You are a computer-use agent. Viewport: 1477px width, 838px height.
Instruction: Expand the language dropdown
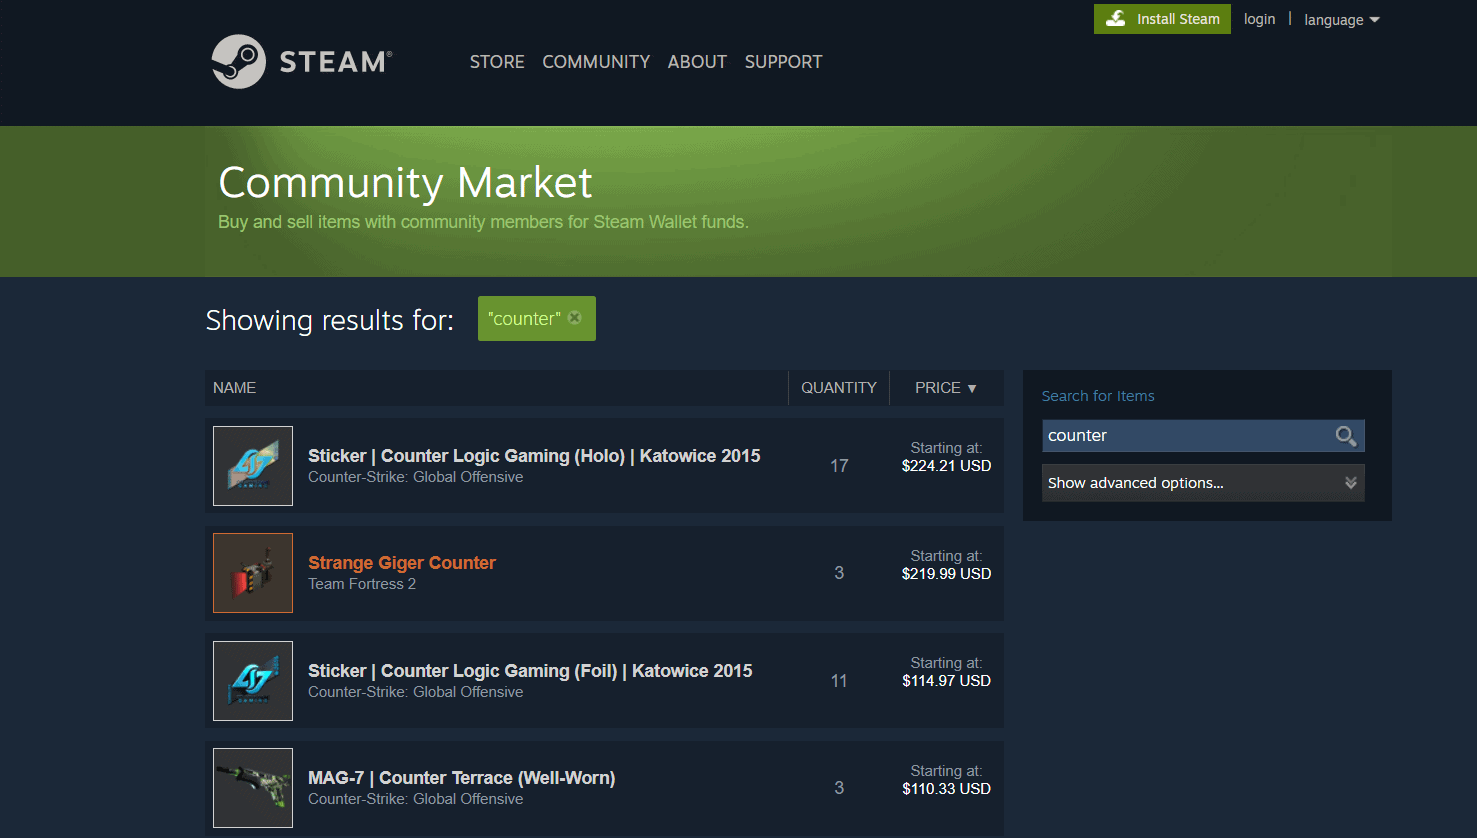pos(1341,20)
